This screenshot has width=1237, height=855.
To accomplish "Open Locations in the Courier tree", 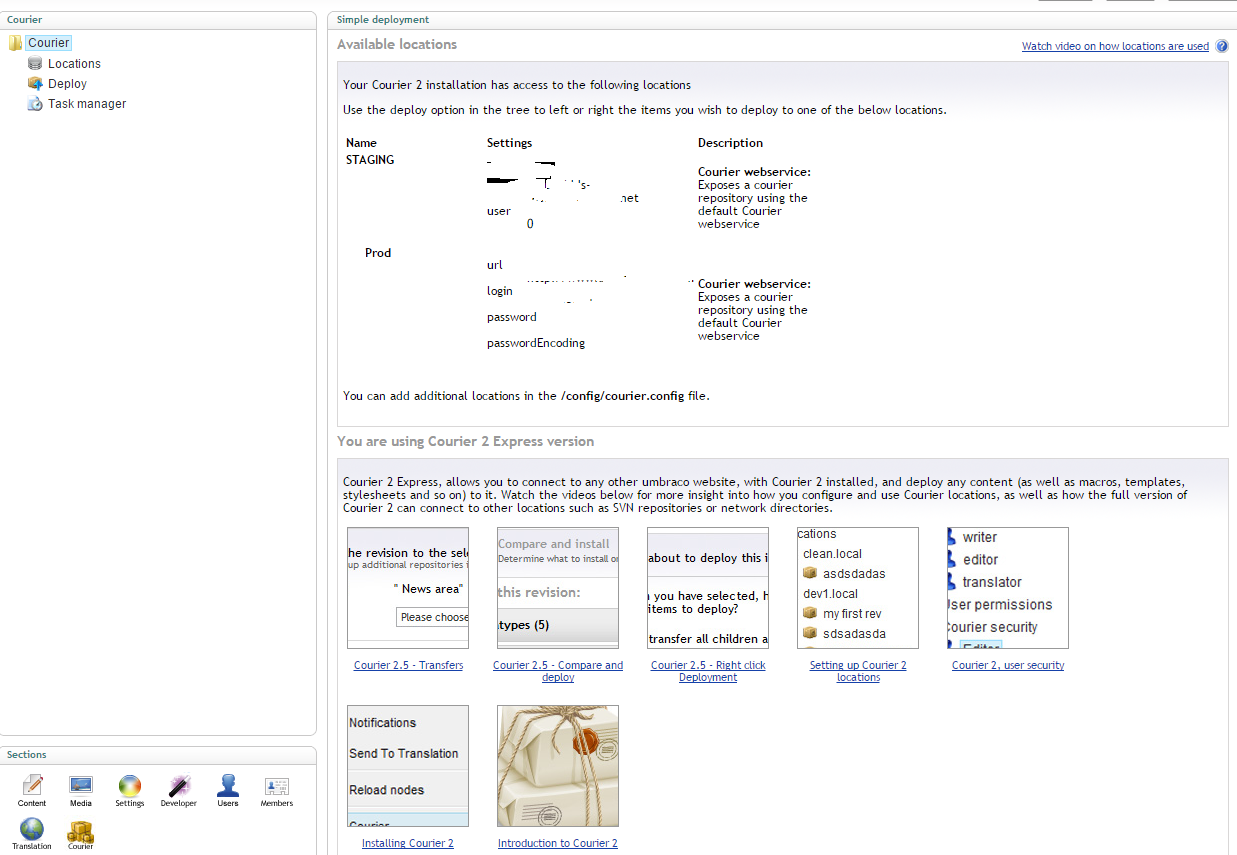I will (x=74, y=63).
